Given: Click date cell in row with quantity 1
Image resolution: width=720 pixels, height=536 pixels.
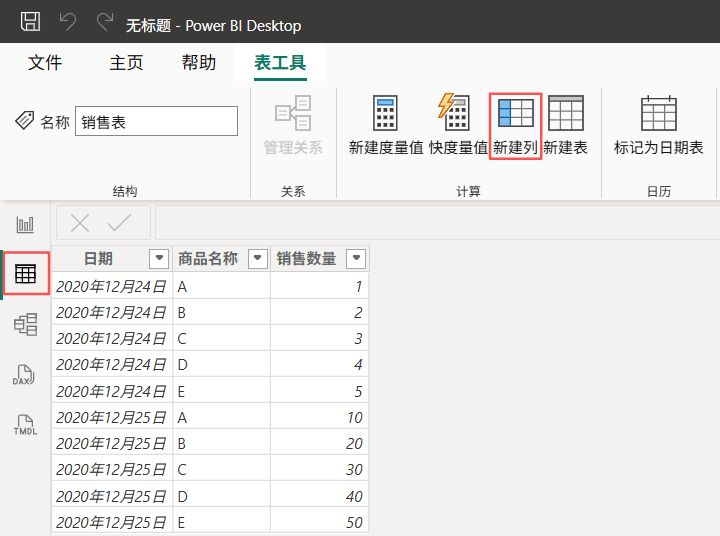Looking at the screenshot, I should tap(112, 287).
